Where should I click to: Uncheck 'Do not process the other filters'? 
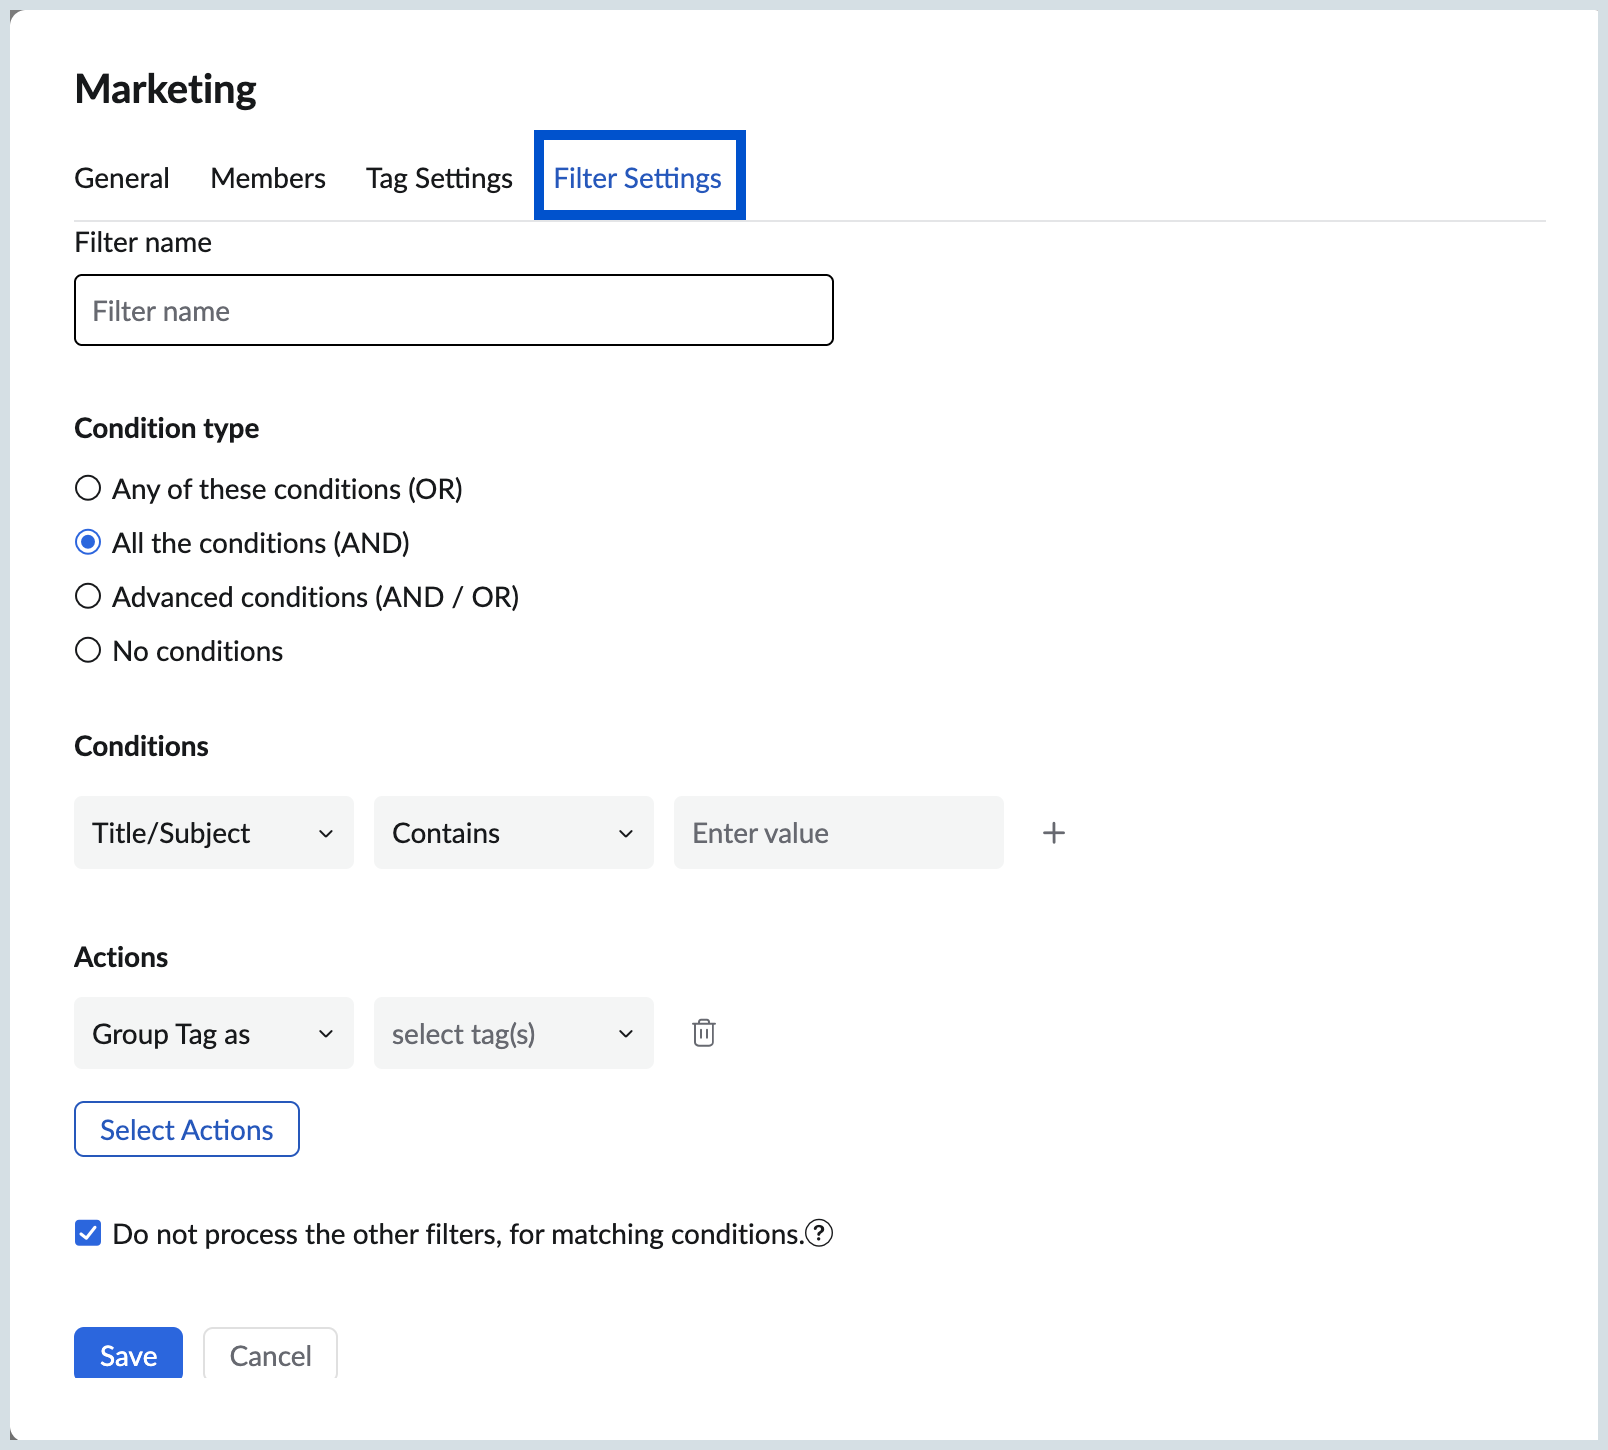pos(88,1233)
